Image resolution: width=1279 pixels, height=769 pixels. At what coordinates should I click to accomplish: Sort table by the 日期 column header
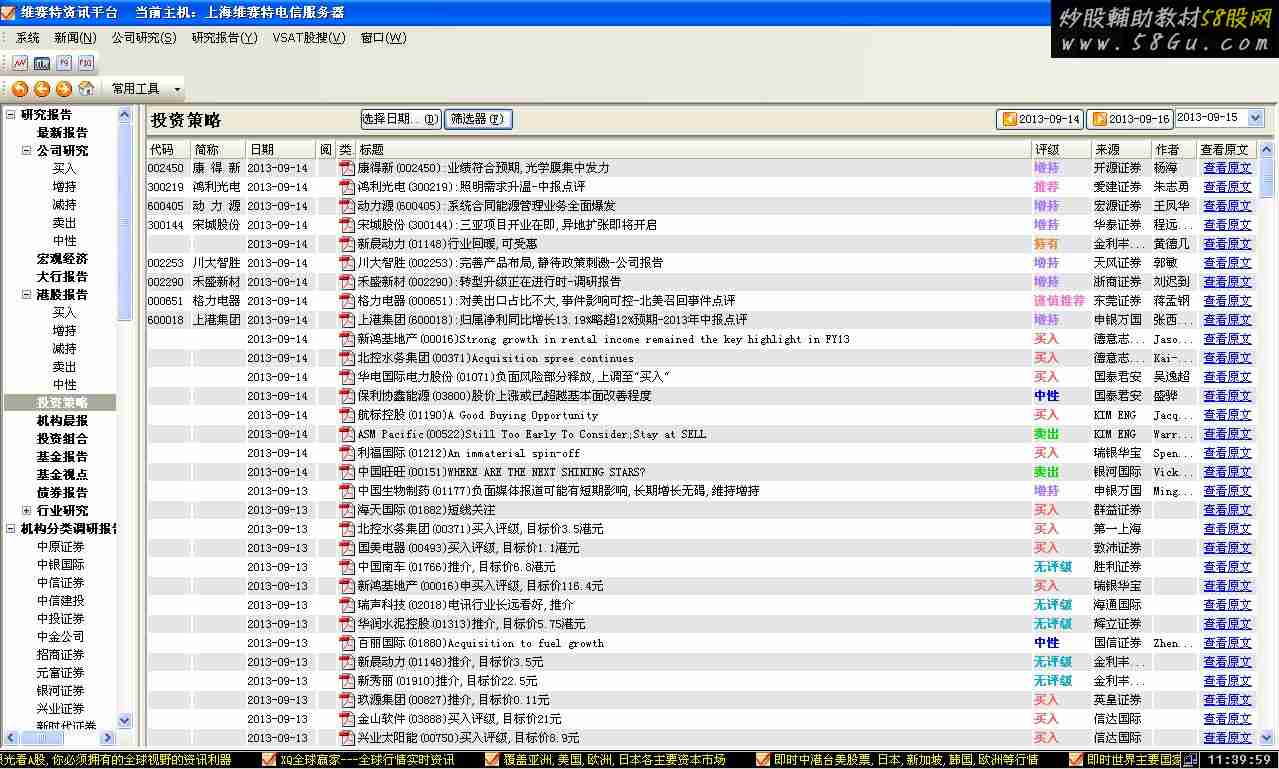[x=281, y=150]
